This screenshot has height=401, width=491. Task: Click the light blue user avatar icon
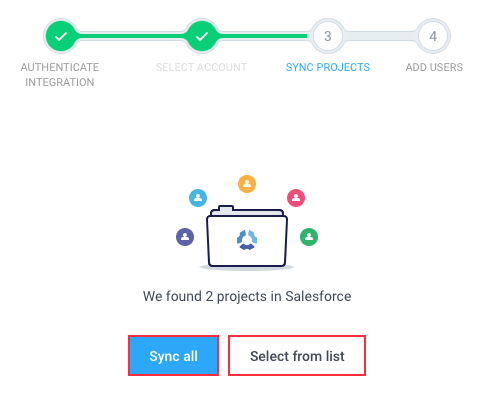point(198,198)
